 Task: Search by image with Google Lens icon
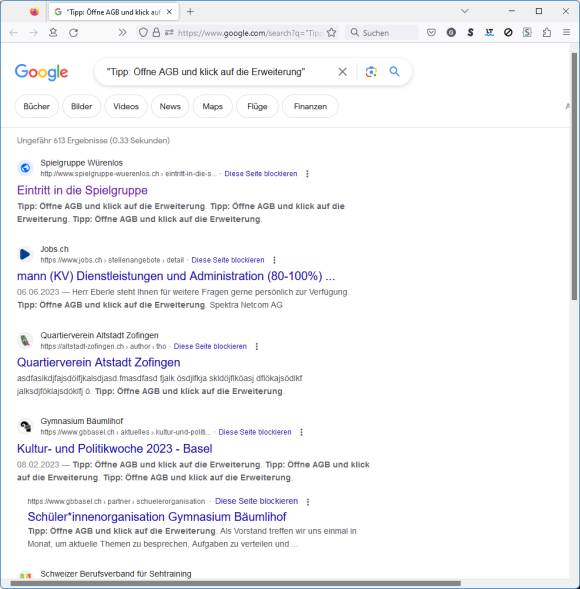click(x=371, y=71)
